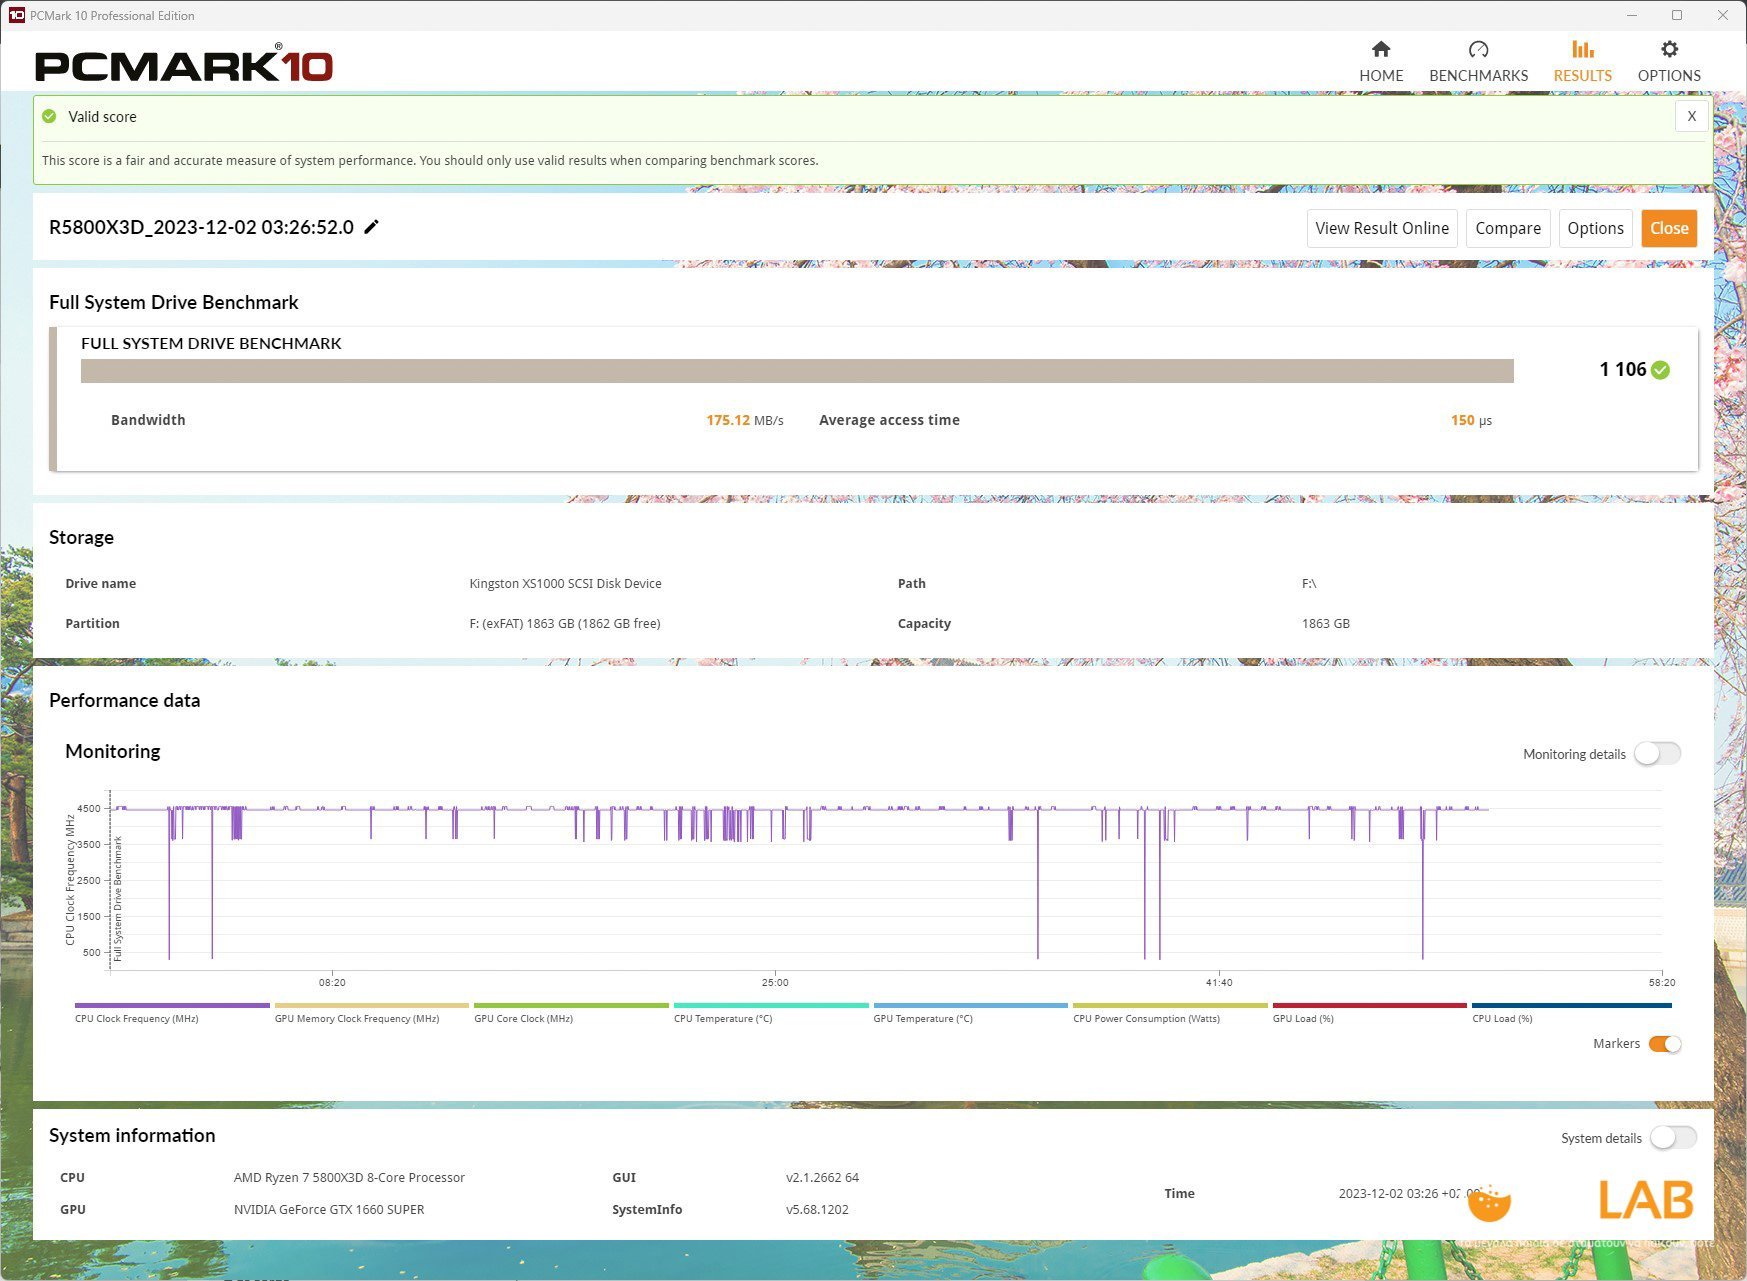The width and height of the screenshot is (1747, 1281).
Task: Click the Benchmarks gauge icon
Action: (x=1478, y=49)
